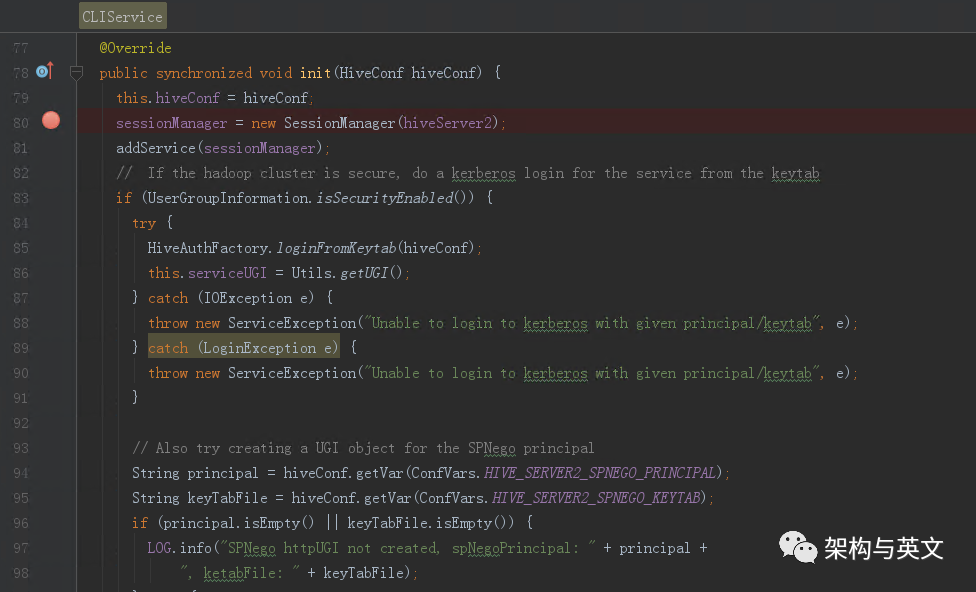Remove the red breakpoint on the sessionManager line
Viewport: 976px width, 592px height.
pyautogui.click(x=51, y=121)
